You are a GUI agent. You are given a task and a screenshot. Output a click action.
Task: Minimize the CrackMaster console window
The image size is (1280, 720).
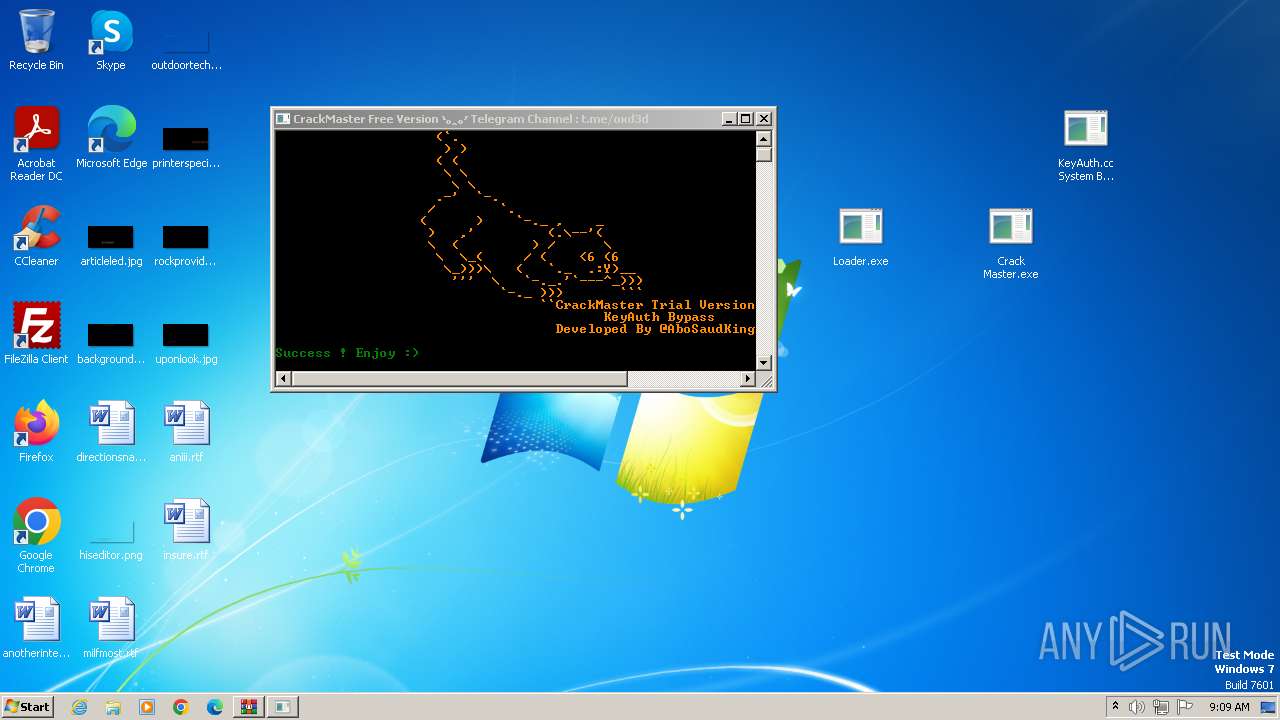coord(729,119)
